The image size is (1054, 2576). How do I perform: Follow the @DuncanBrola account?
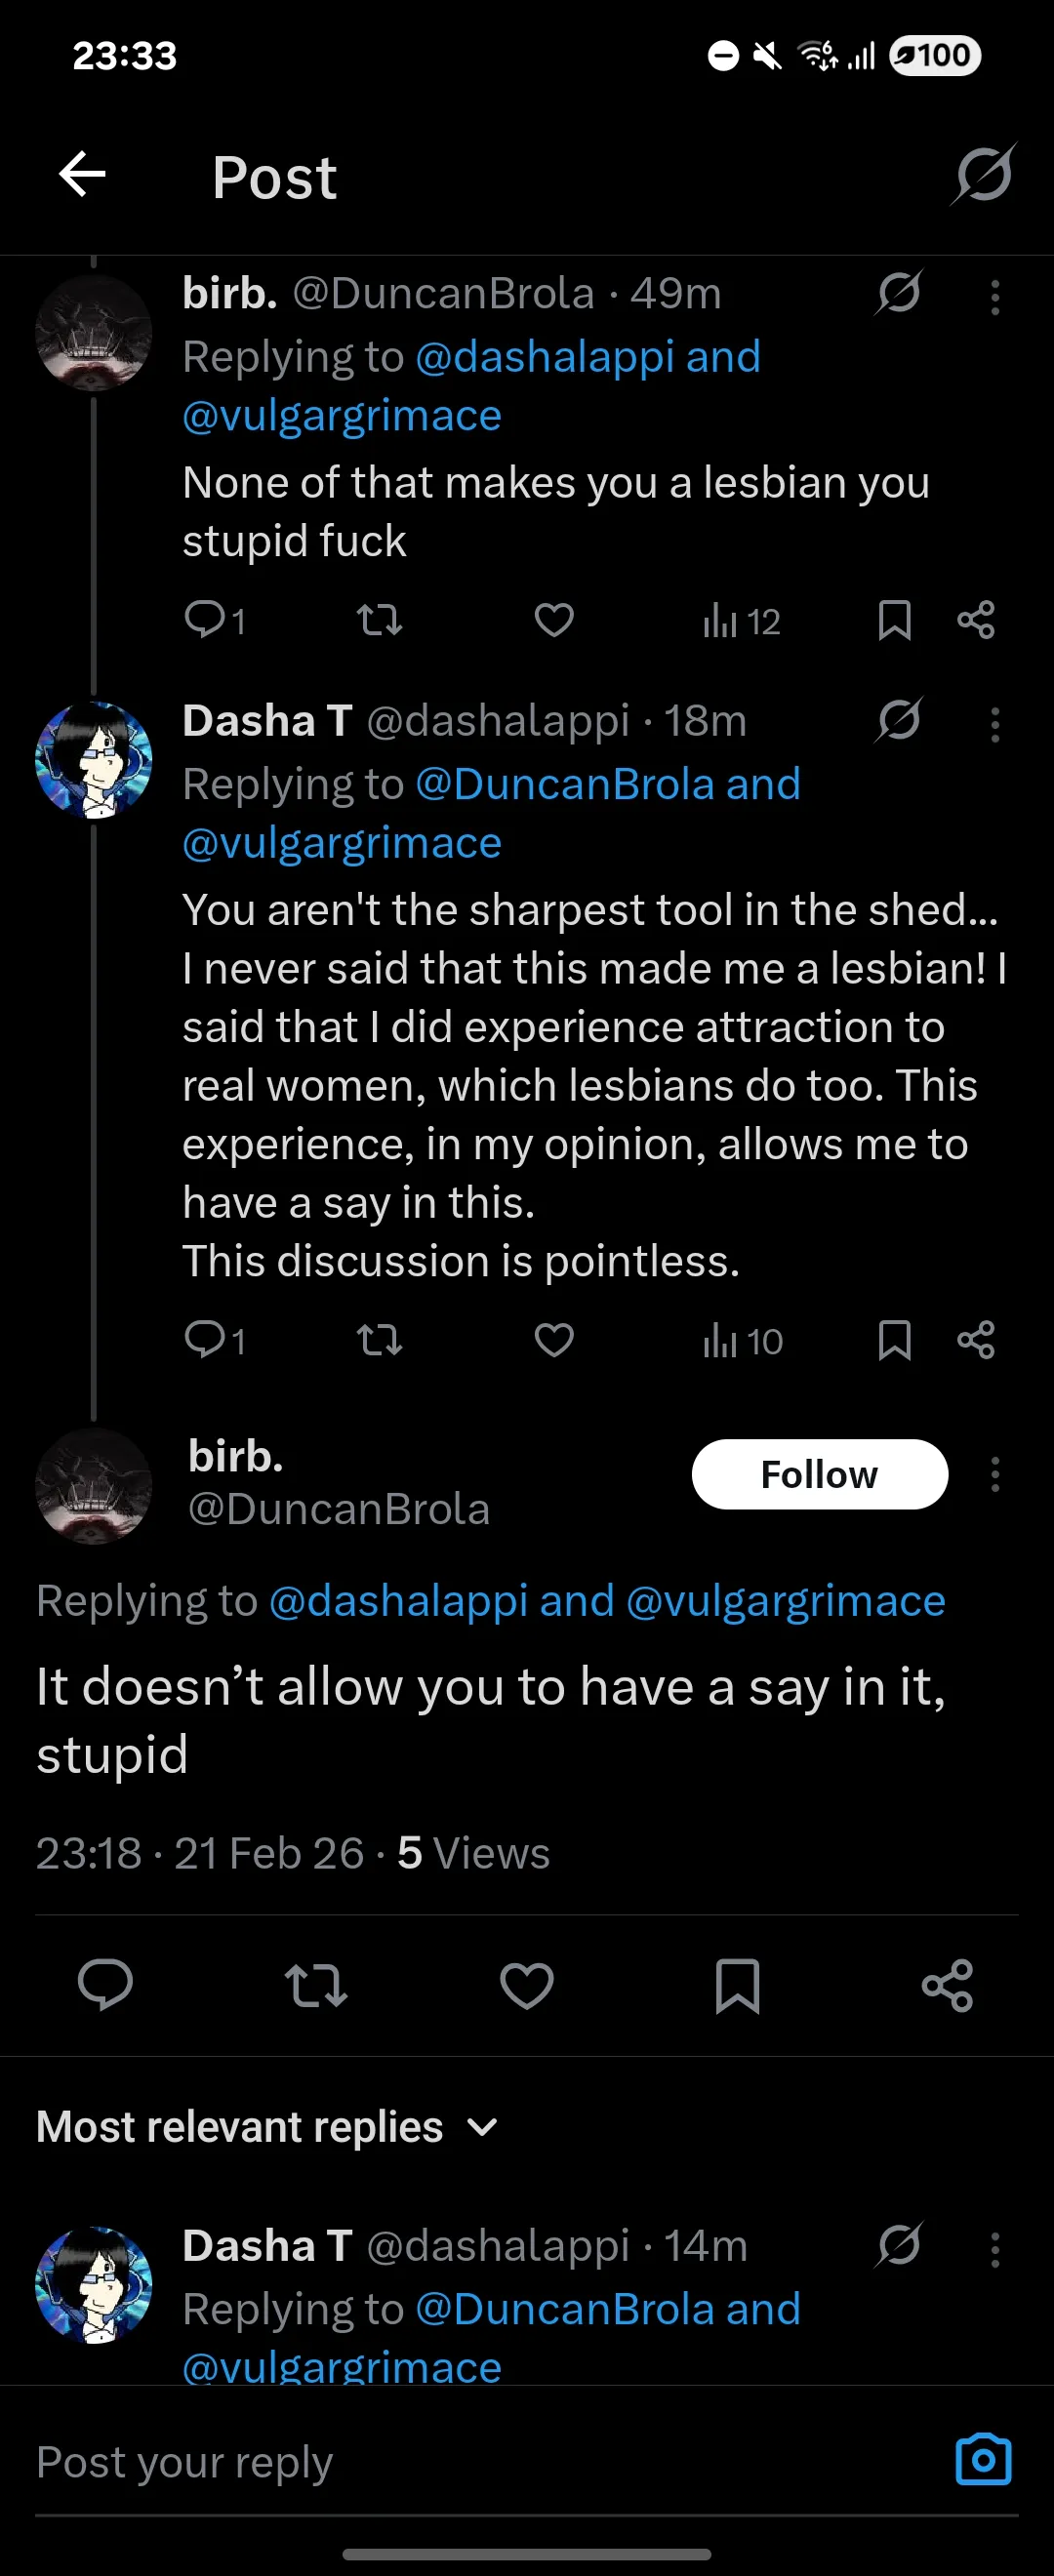[820, 1474]
